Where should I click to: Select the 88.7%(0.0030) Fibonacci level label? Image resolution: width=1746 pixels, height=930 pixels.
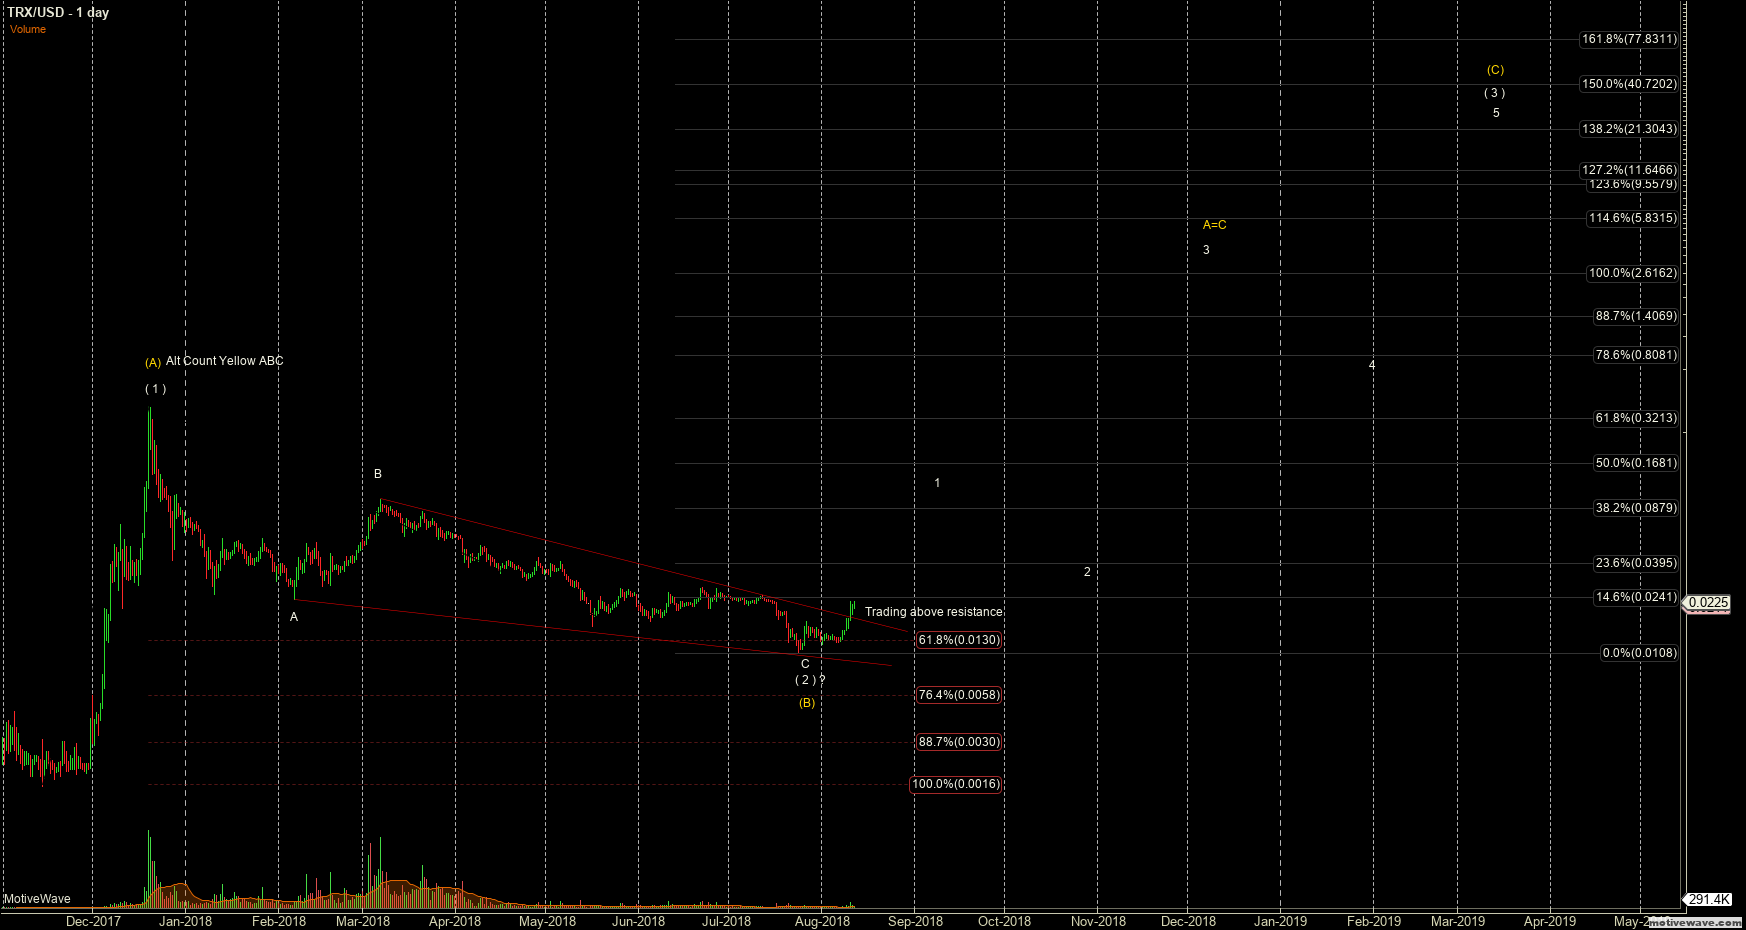(957, 742)
